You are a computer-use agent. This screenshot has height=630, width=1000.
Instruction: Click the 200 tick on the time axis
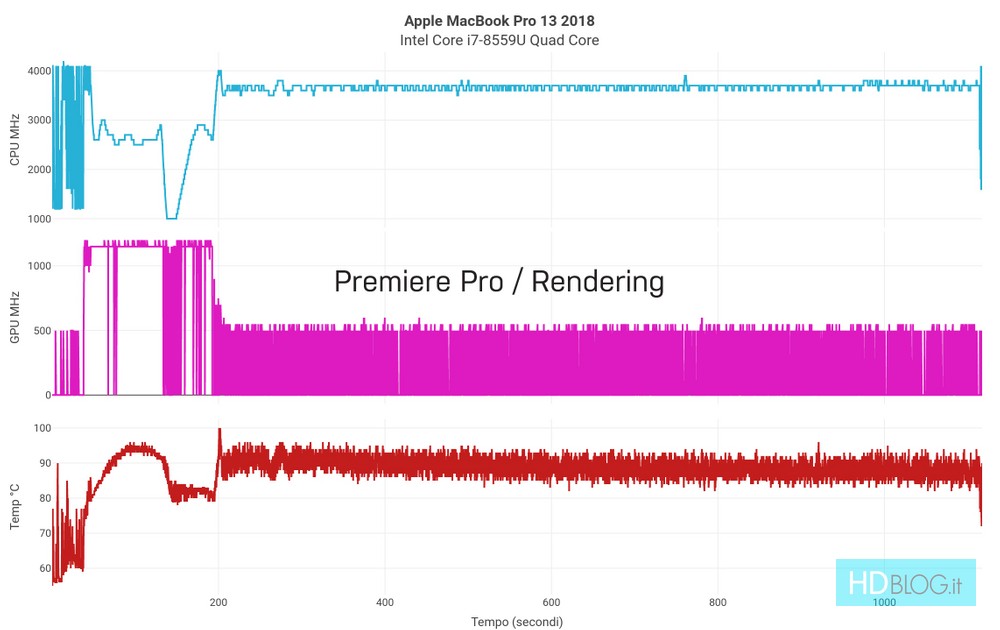[218, 603]
